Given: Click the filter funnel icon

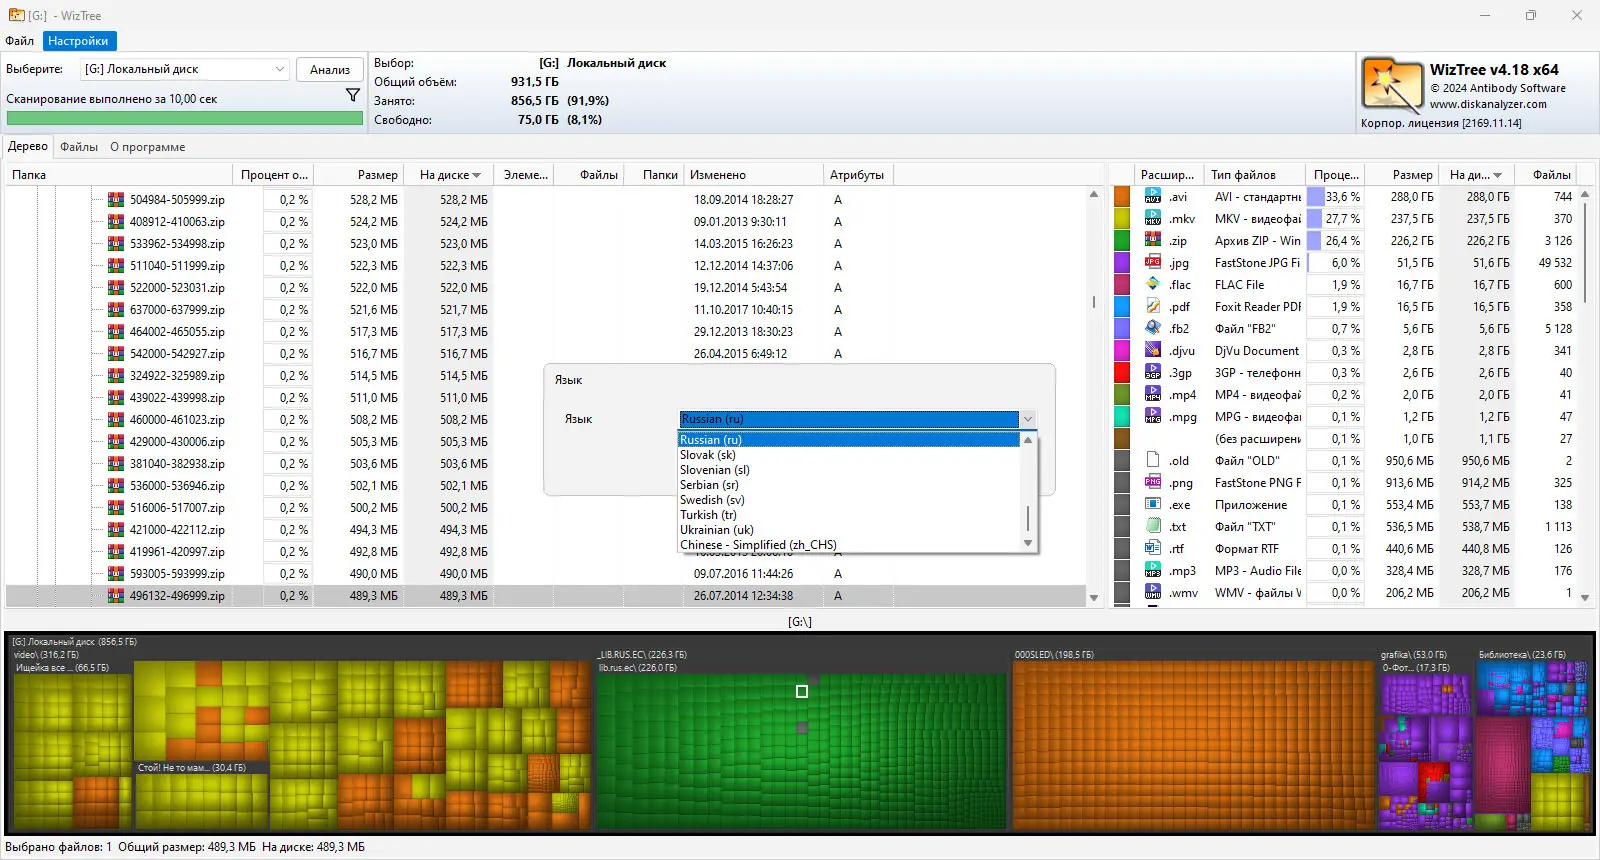Looking at the screenshot, I should point(353,95).
